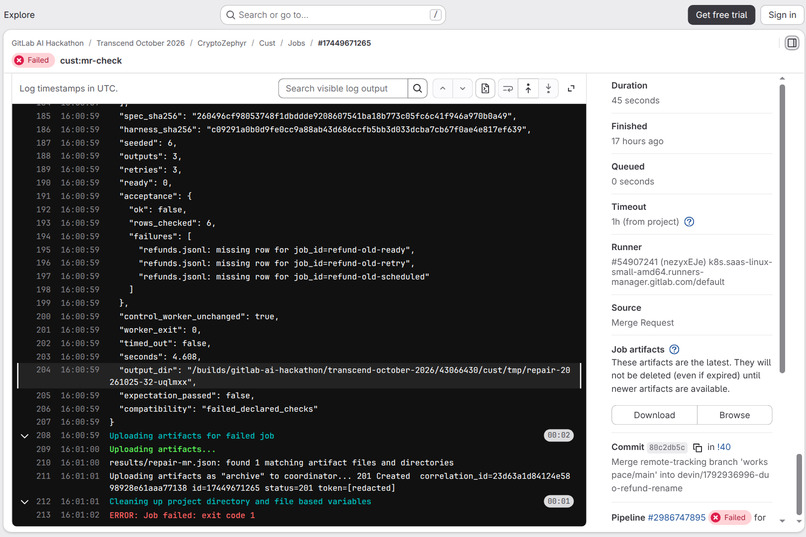Jump to next search result chevron
The width and height of the screenshot is (806, 537).
pos(463,88)
